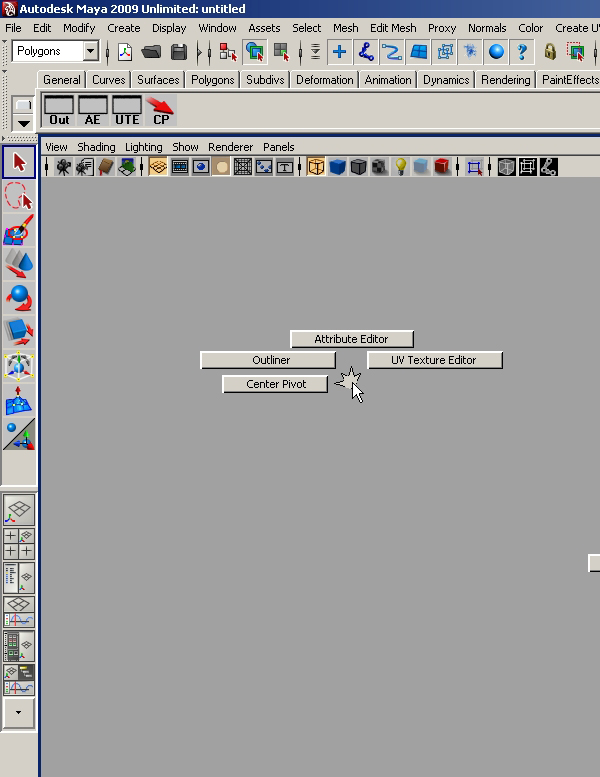Toggle X-Ray display cube icon
Image resolution: width=600 pixels, height=777 pixels.
pos(506,167)
